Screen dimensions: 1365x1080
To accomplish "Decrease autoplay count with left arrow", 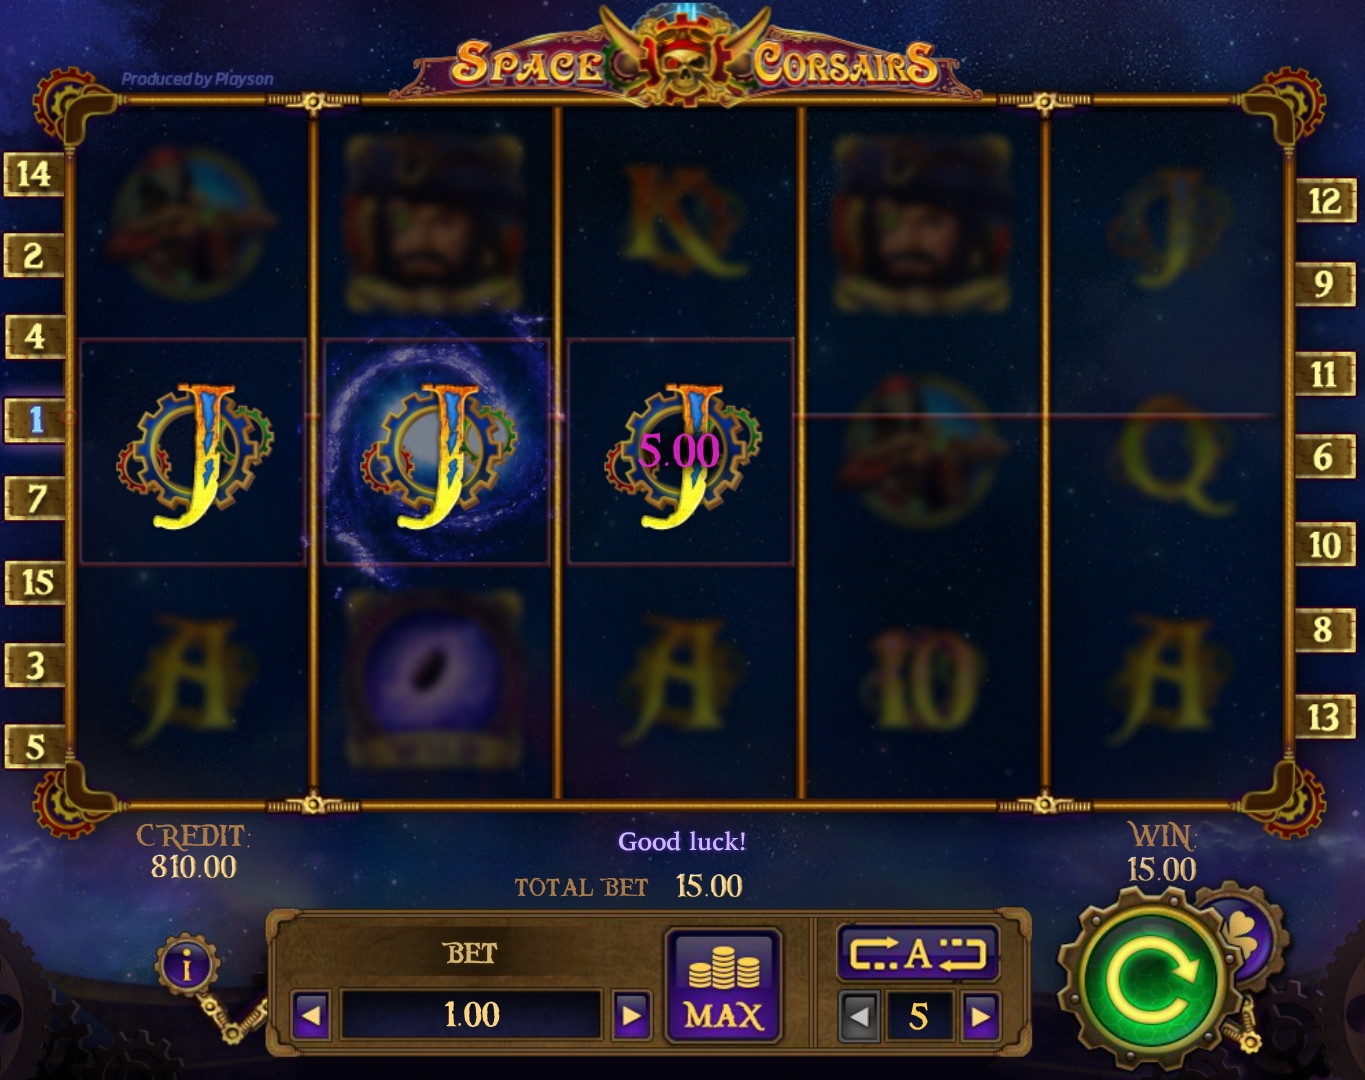I will tap(859, 1017).
